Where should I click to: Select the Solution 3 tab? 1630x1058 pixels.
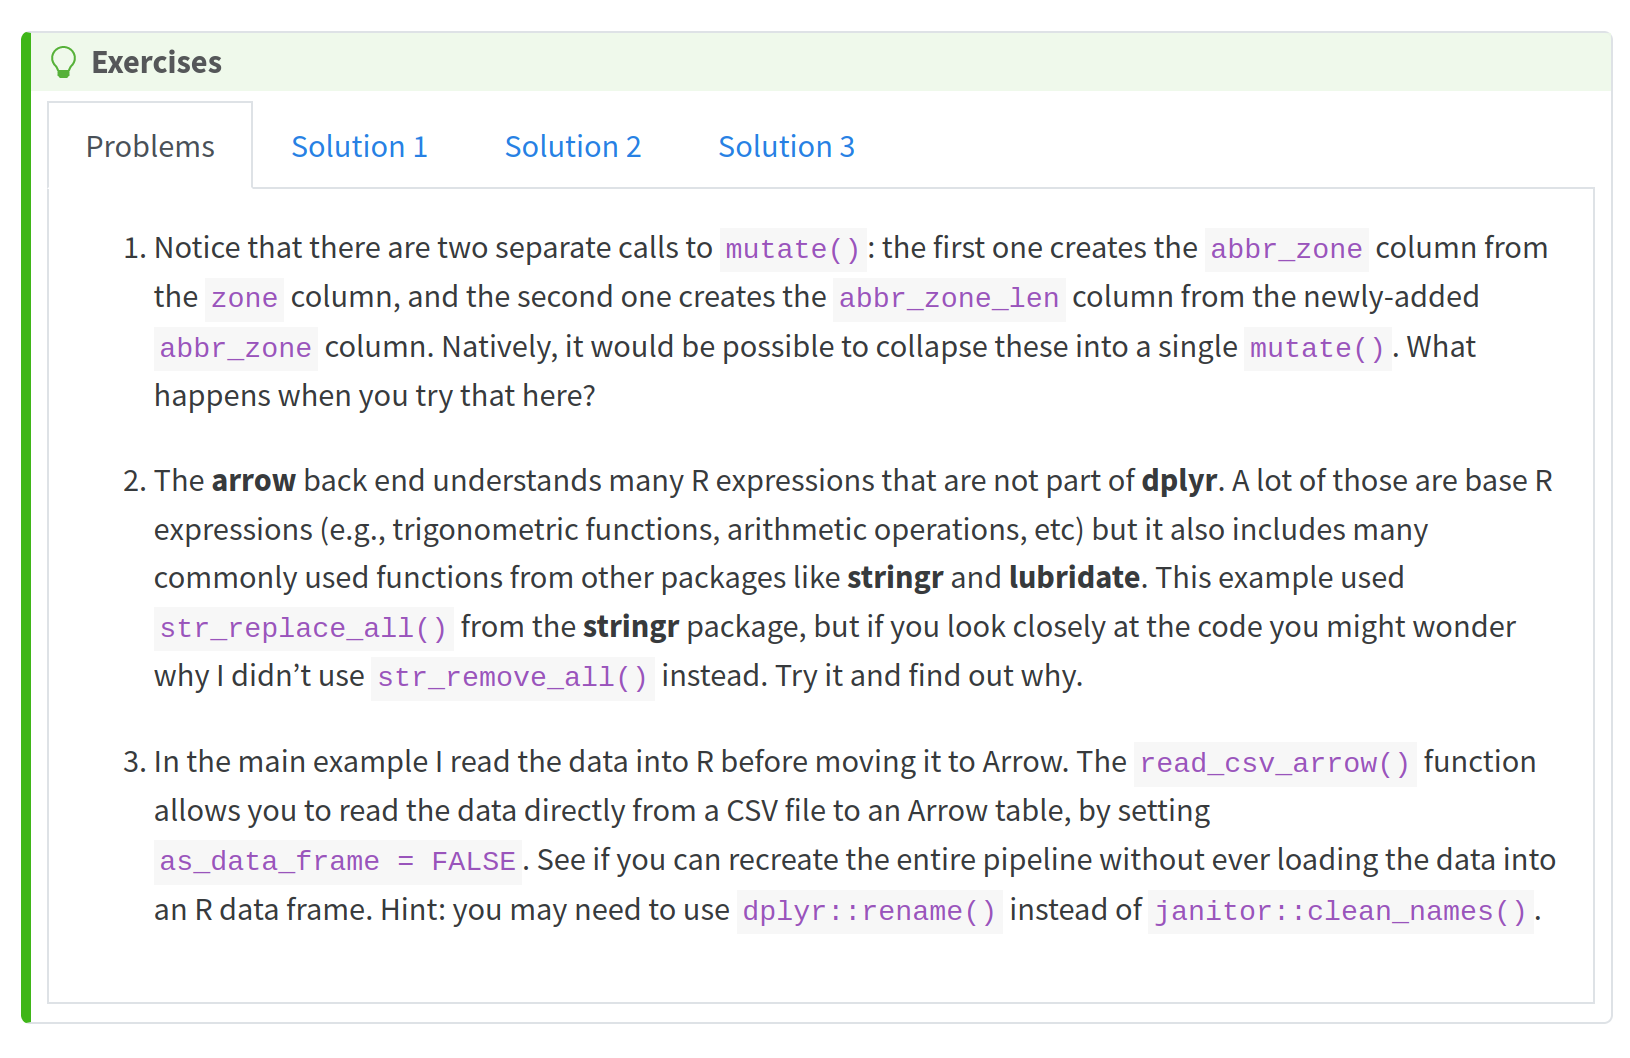[786, 146]
